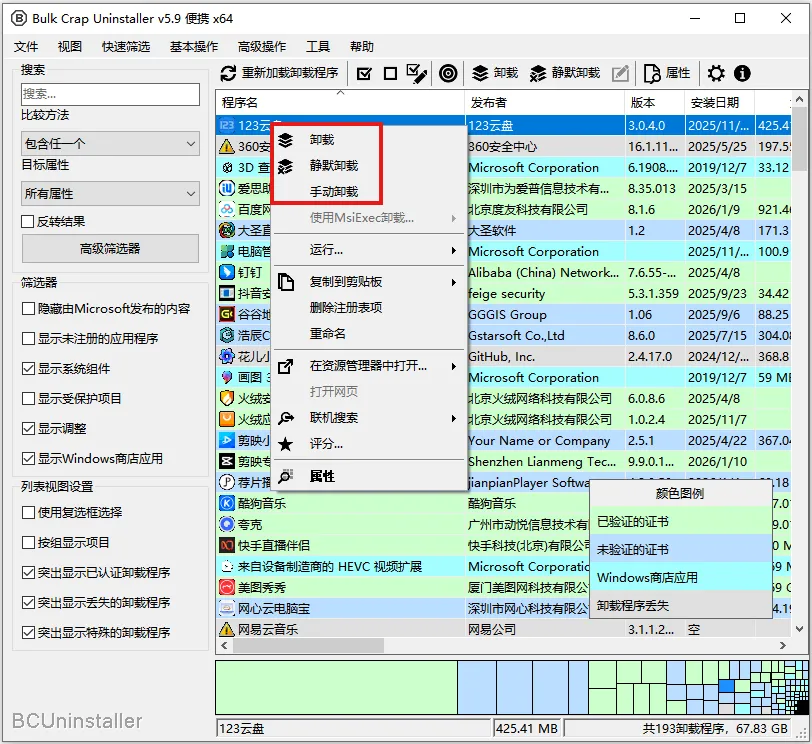Uncheck 显示系统组件 checkbox
Screen dimensions: 812x744
click(x=28, y=369)
